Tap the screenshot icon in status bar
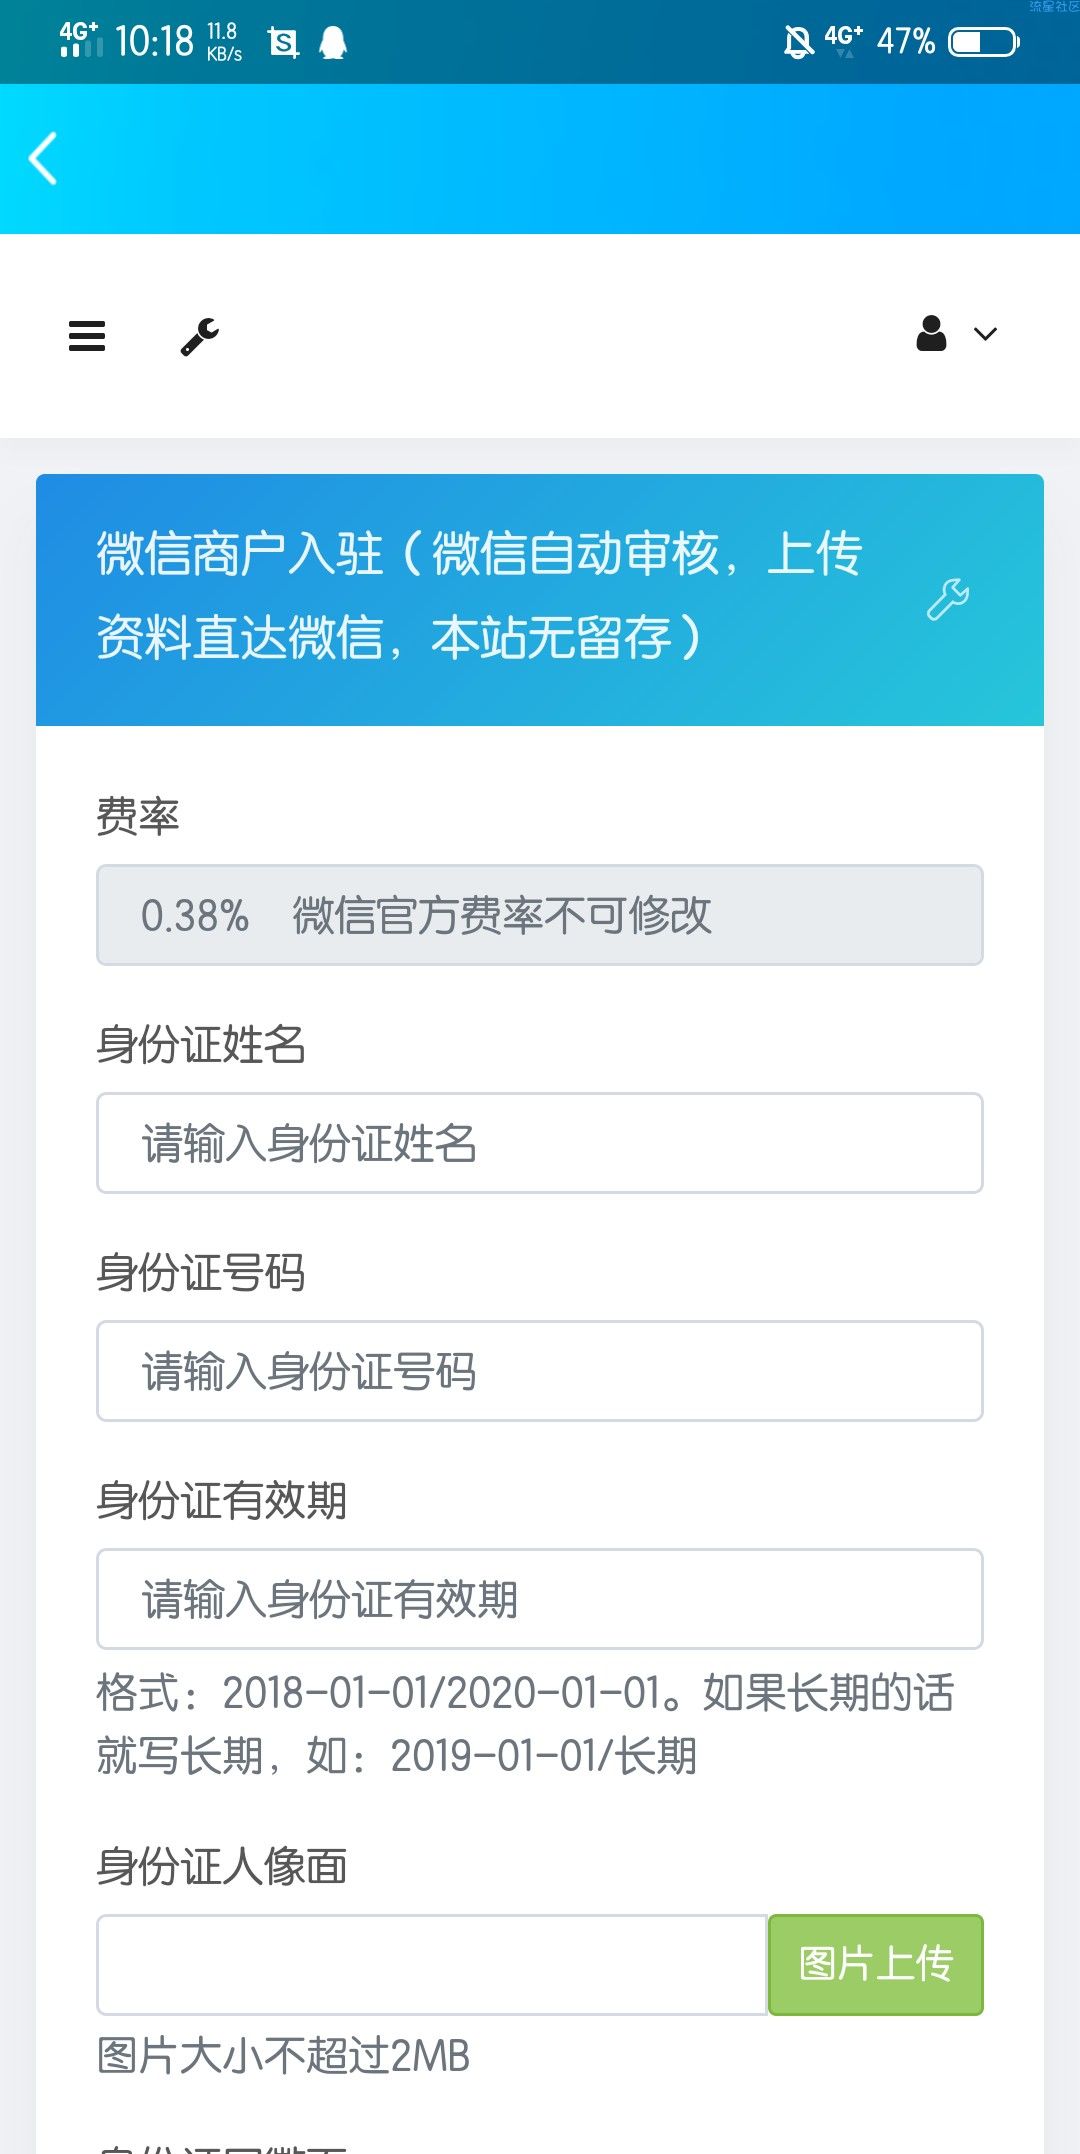This screenshot has height=2154, width=1080. point(284,42)
